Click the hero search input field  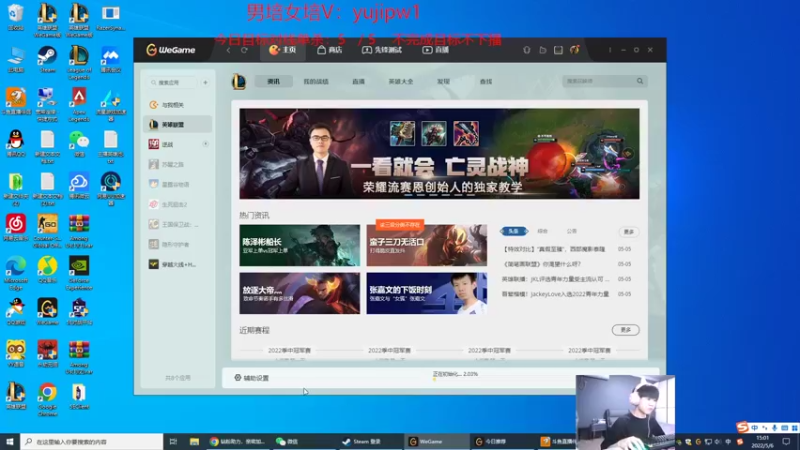click(x=598, y=81)
